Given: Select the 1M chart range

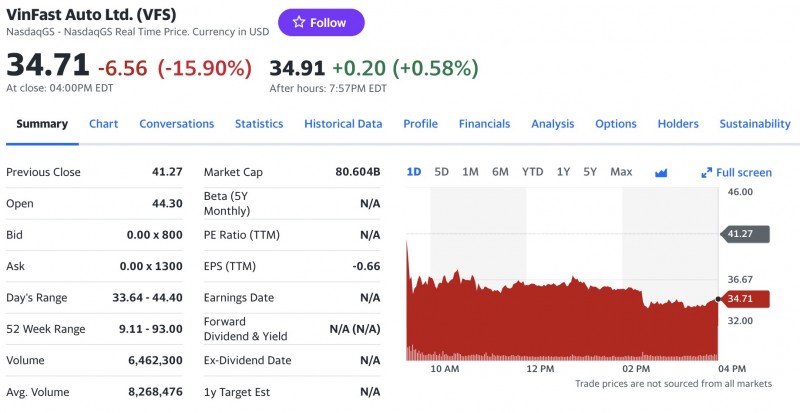Looking at the screenshot, I should 470,172.
